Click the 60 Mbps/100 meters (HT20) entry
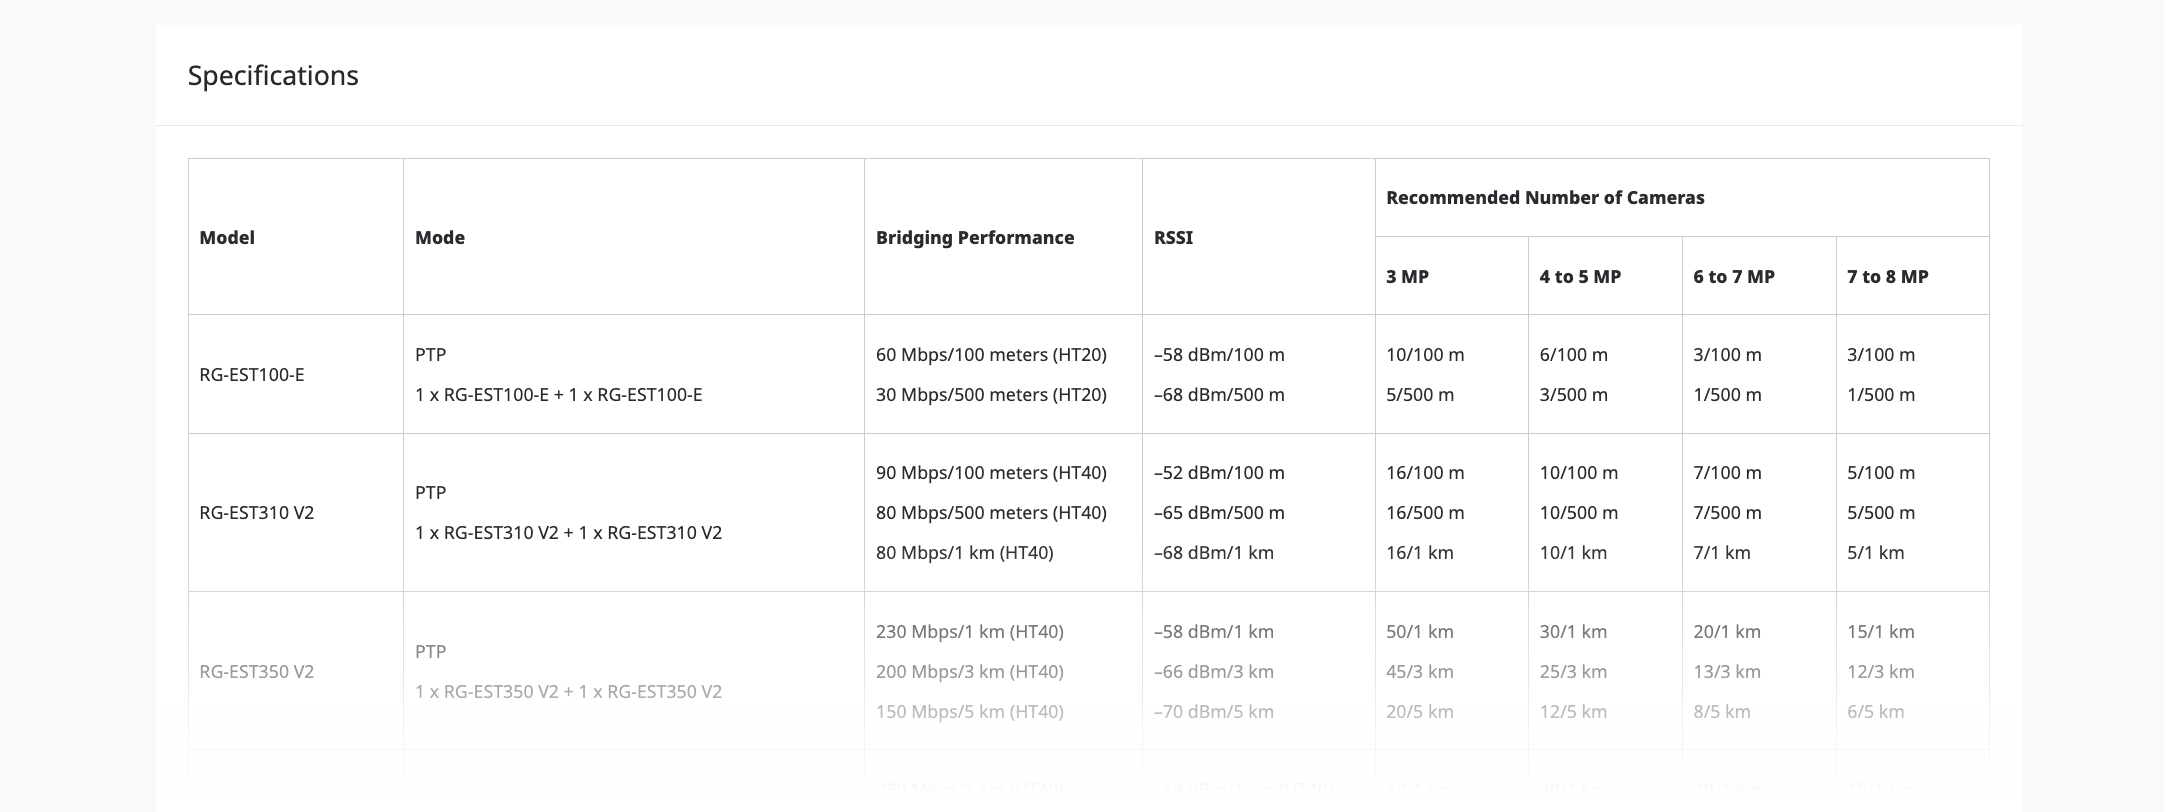This screenshot has width=2164, height=812. tap(991, 355)
